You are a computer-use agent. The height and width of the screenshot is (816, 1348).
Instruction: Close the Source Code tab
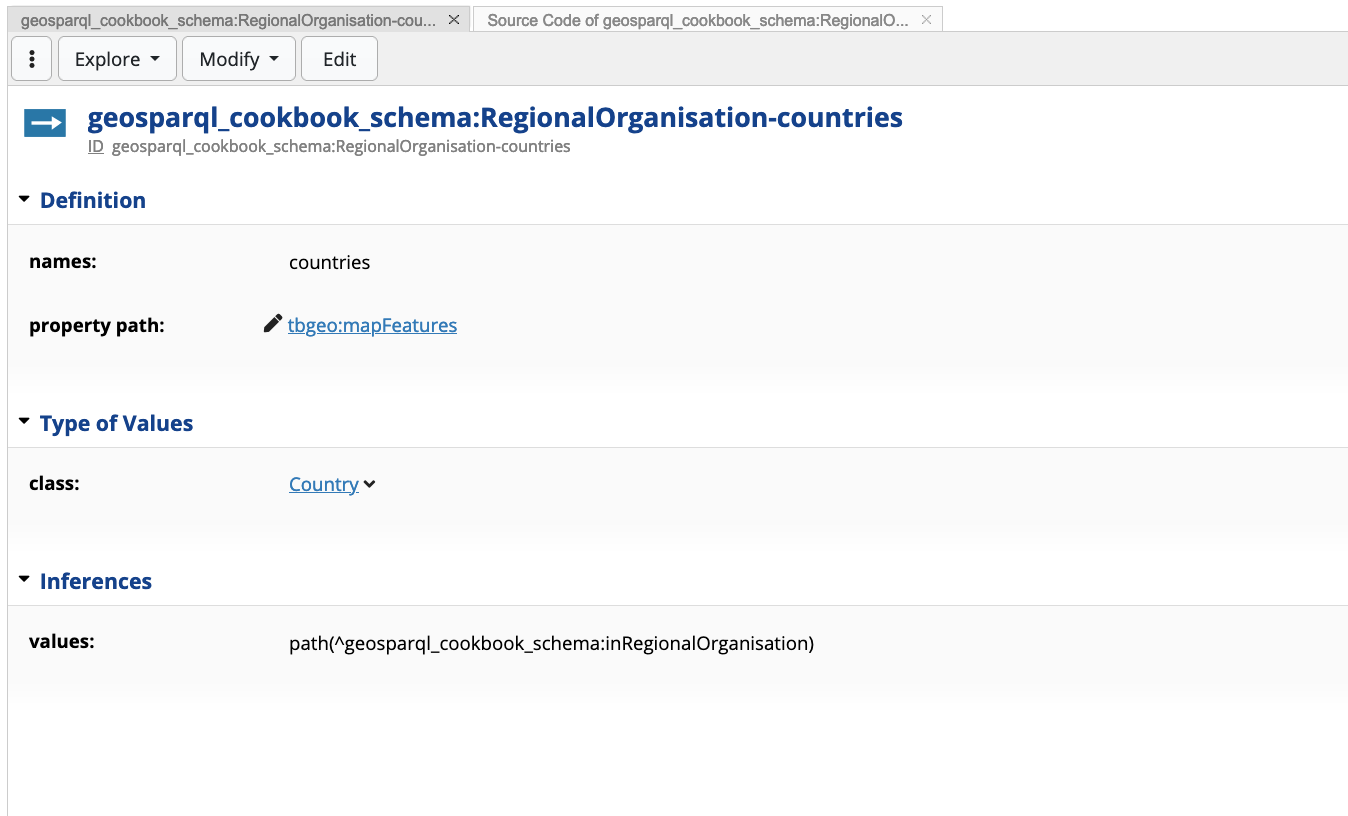tap(926, 20)
